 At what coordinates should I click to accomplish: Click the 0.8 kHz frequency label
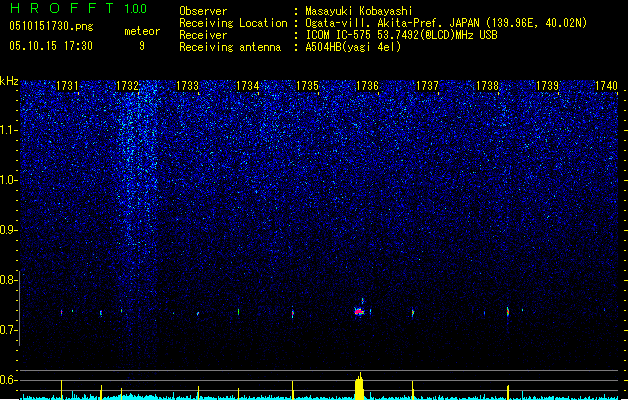9,280
